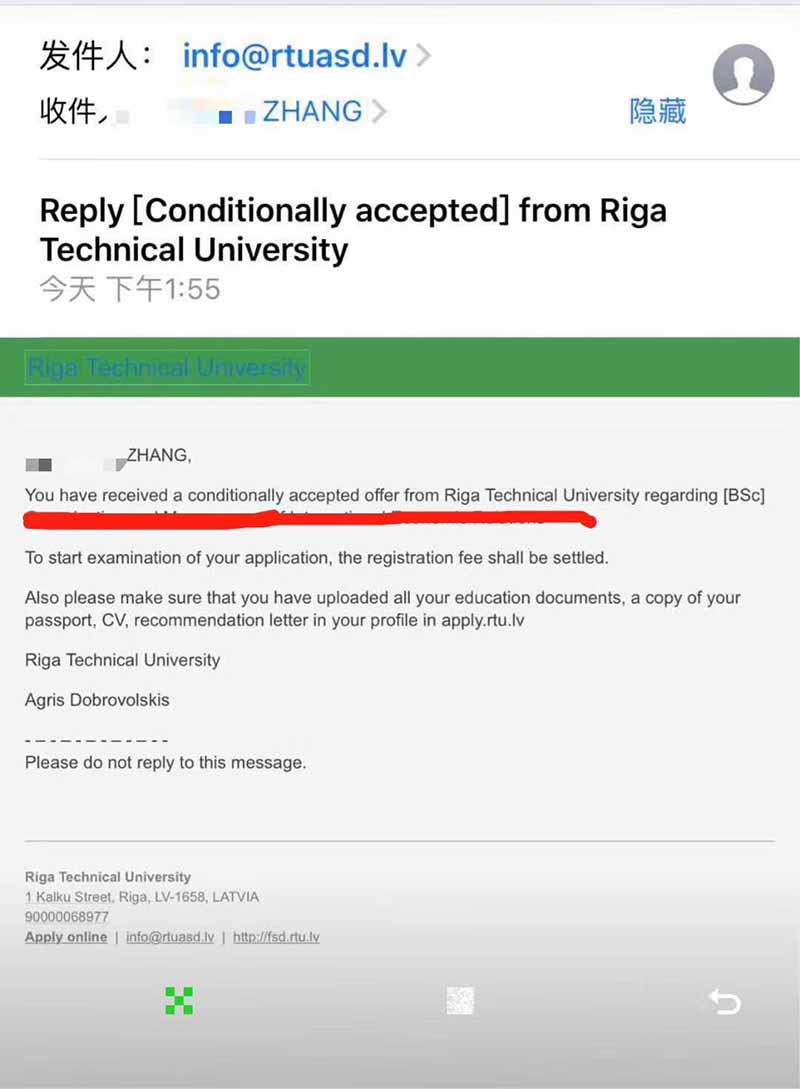800x1089 pixels.
Task: Tap the recipient name ZHANG
Action: pyautogui.click(x=312, y=111)
